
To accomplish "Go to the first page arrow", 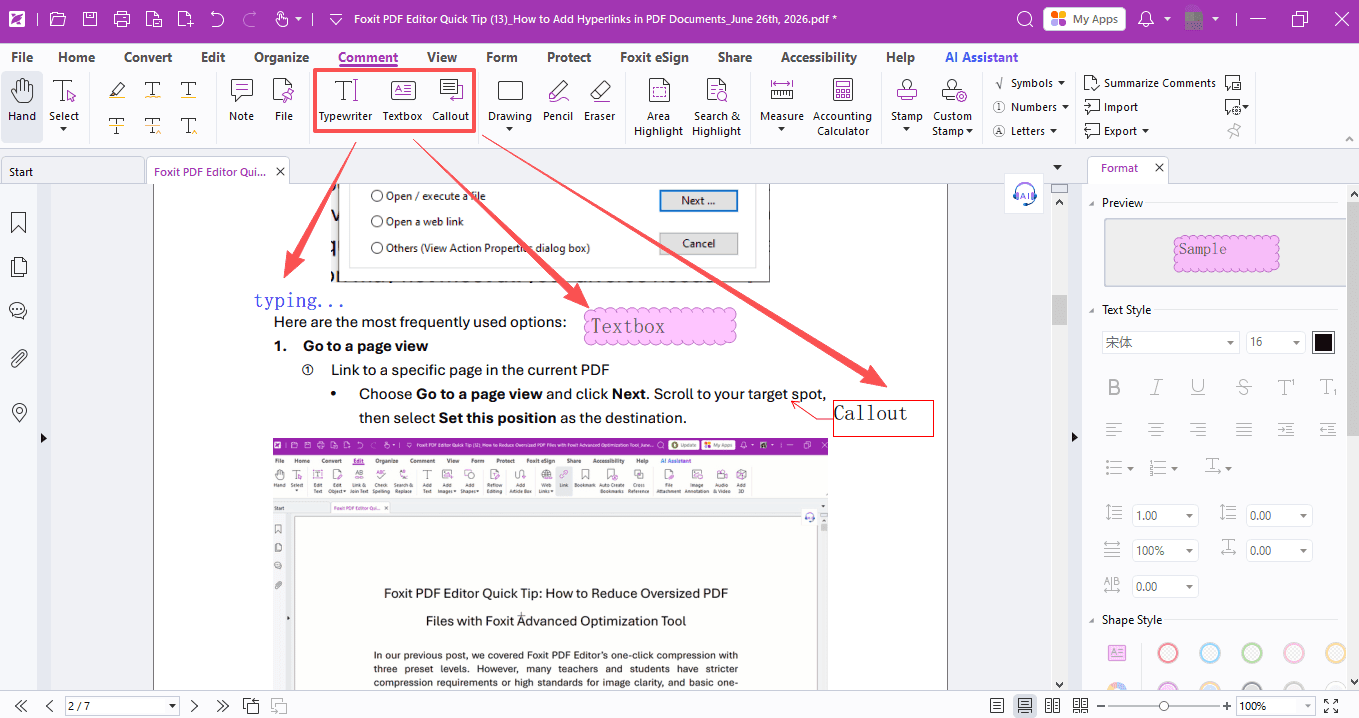I will click(21, 706).
